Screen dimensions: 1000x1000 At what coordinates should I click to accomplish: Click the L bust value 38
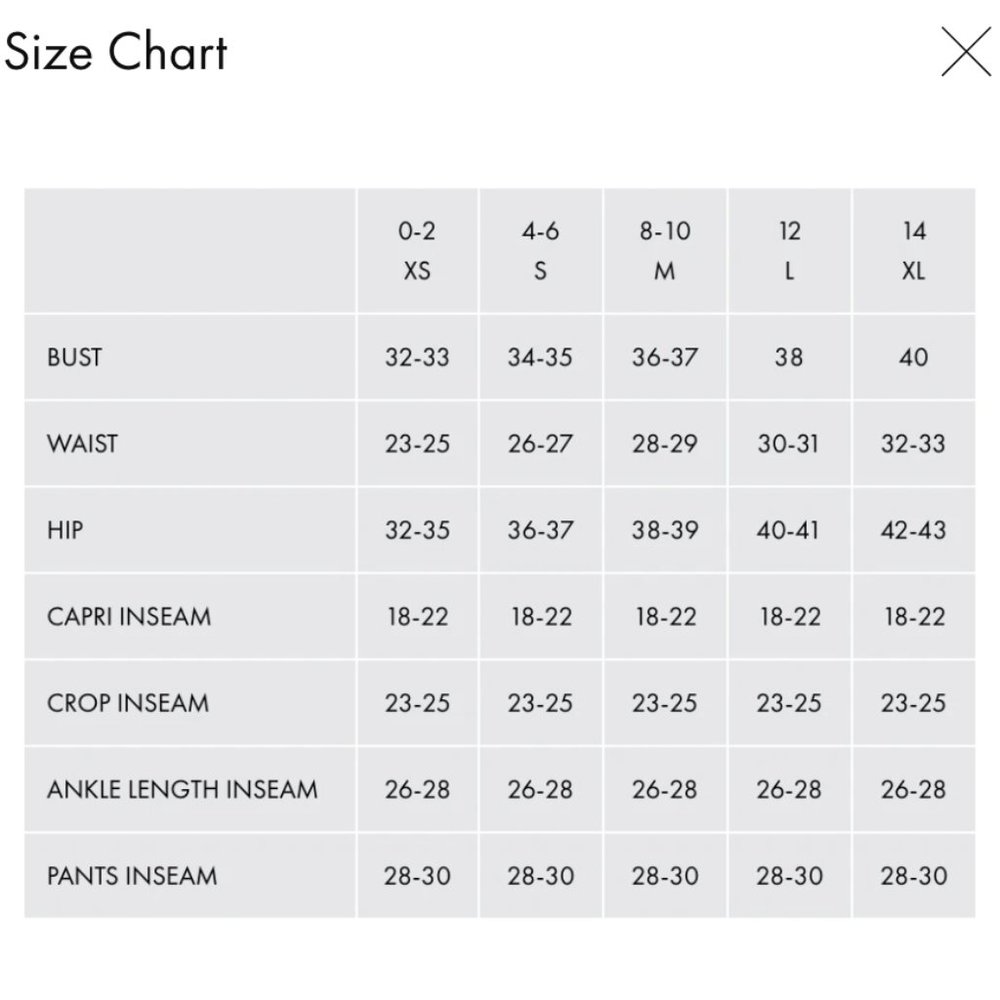789,357
